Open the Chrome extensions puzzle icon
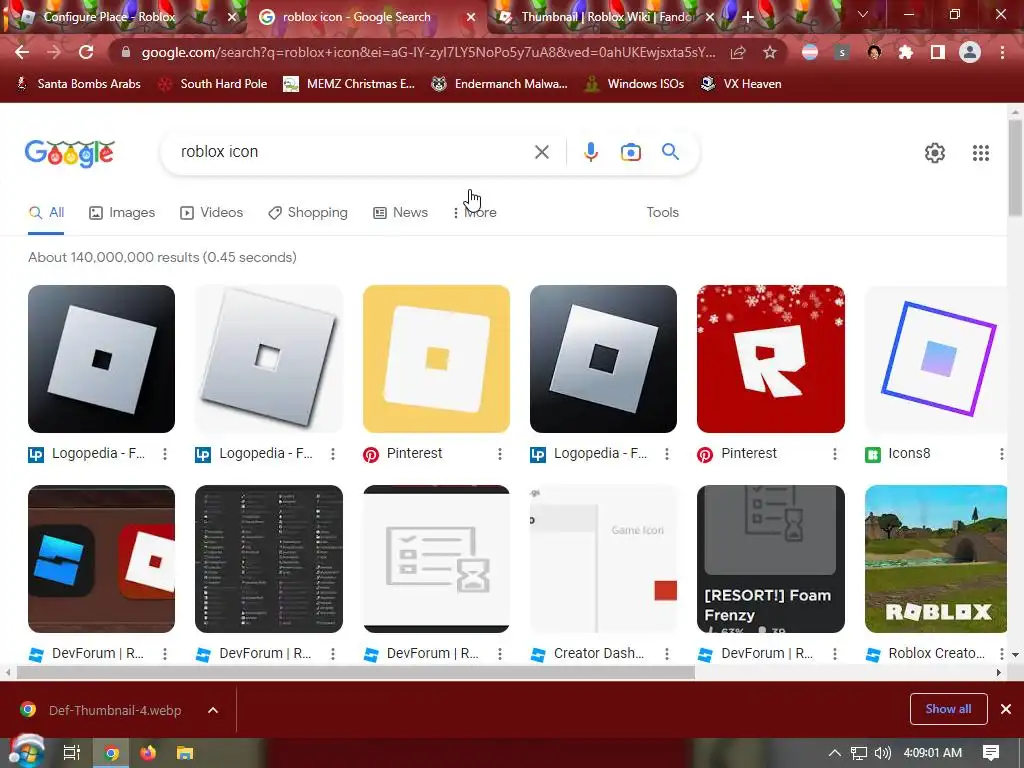The height and width of the screenshot is (768, 1024). coord(905,52)
